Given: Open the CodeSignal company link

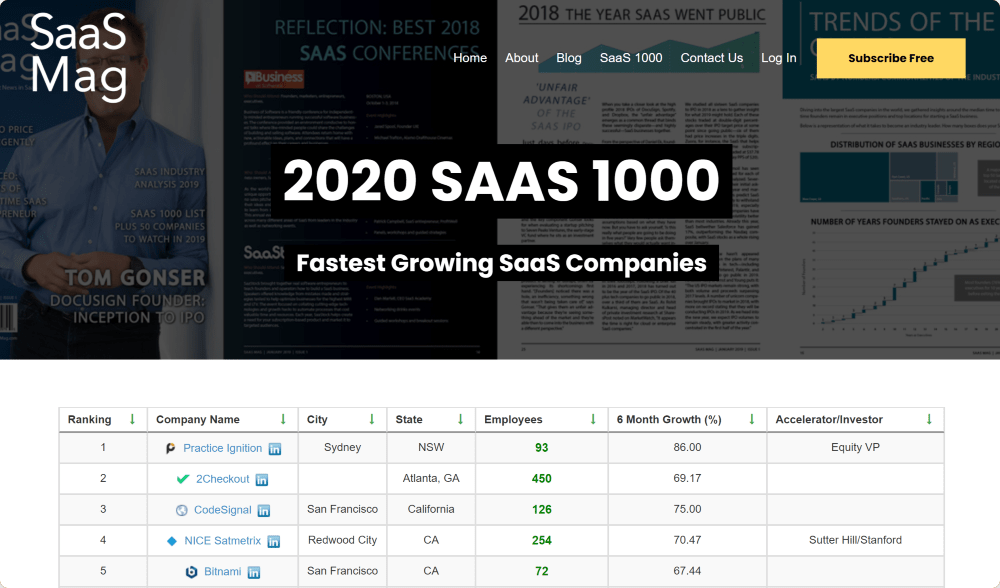Looking at the screenshot, I should [x=223, y=510].
